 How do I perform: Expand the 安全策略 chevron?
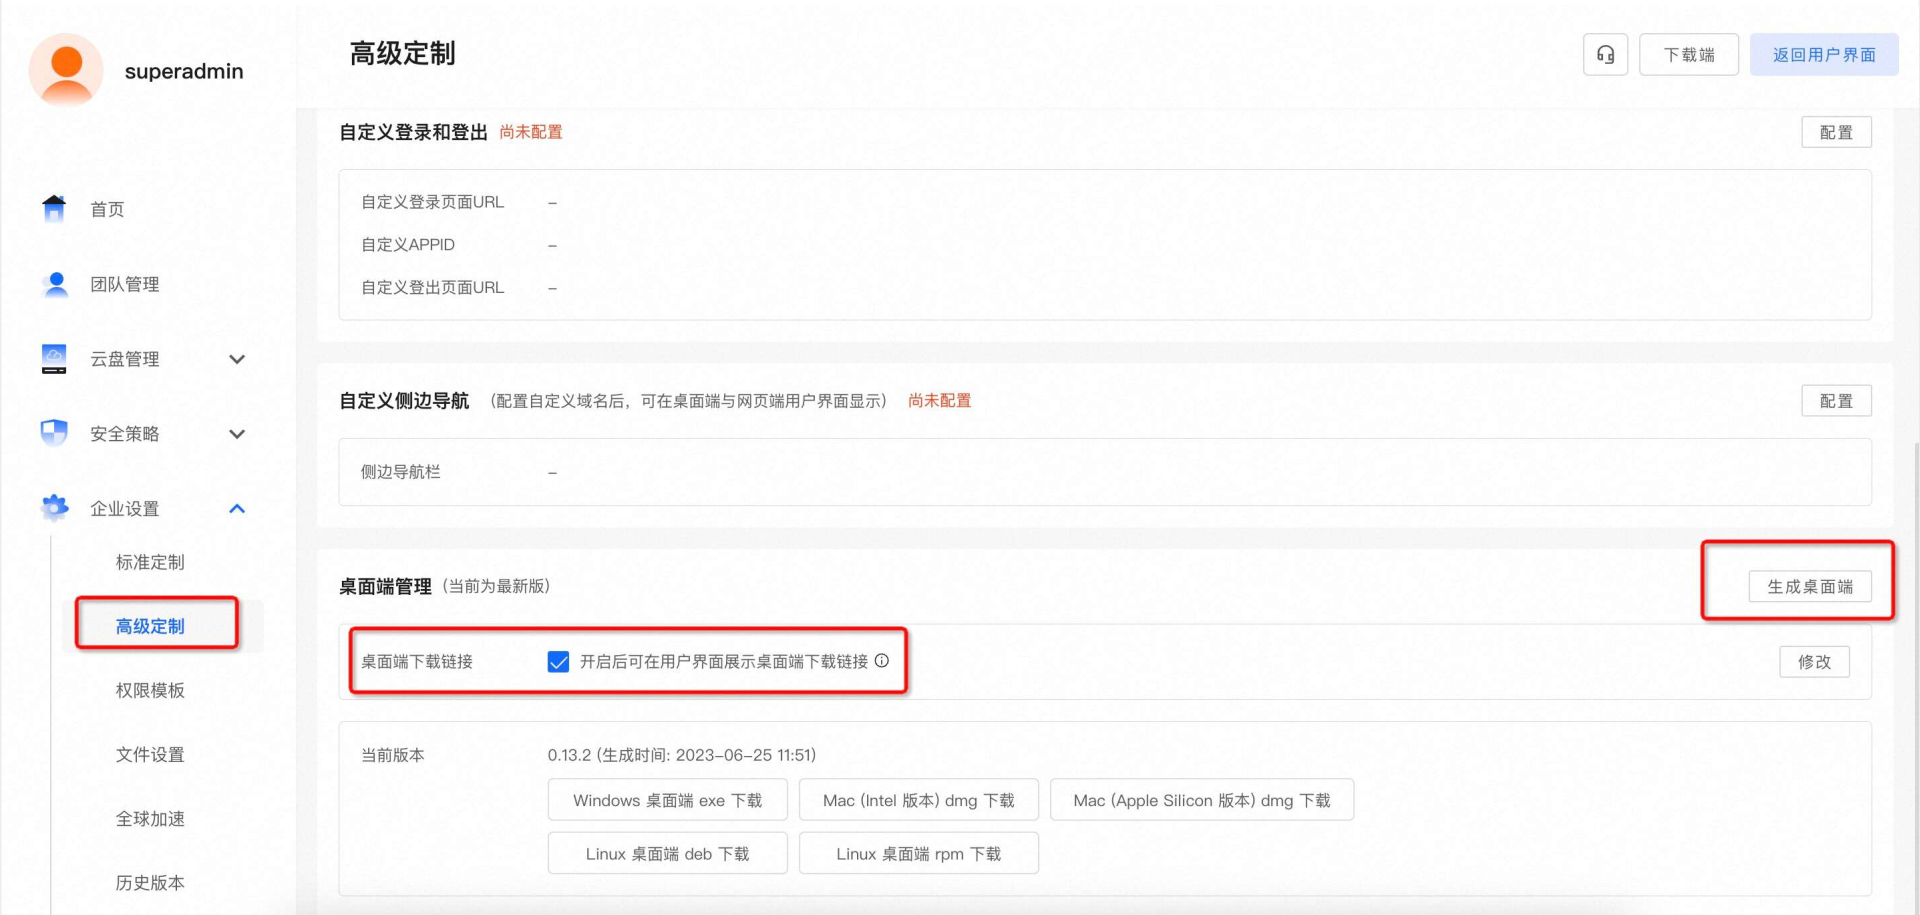(x=237, y=434)
